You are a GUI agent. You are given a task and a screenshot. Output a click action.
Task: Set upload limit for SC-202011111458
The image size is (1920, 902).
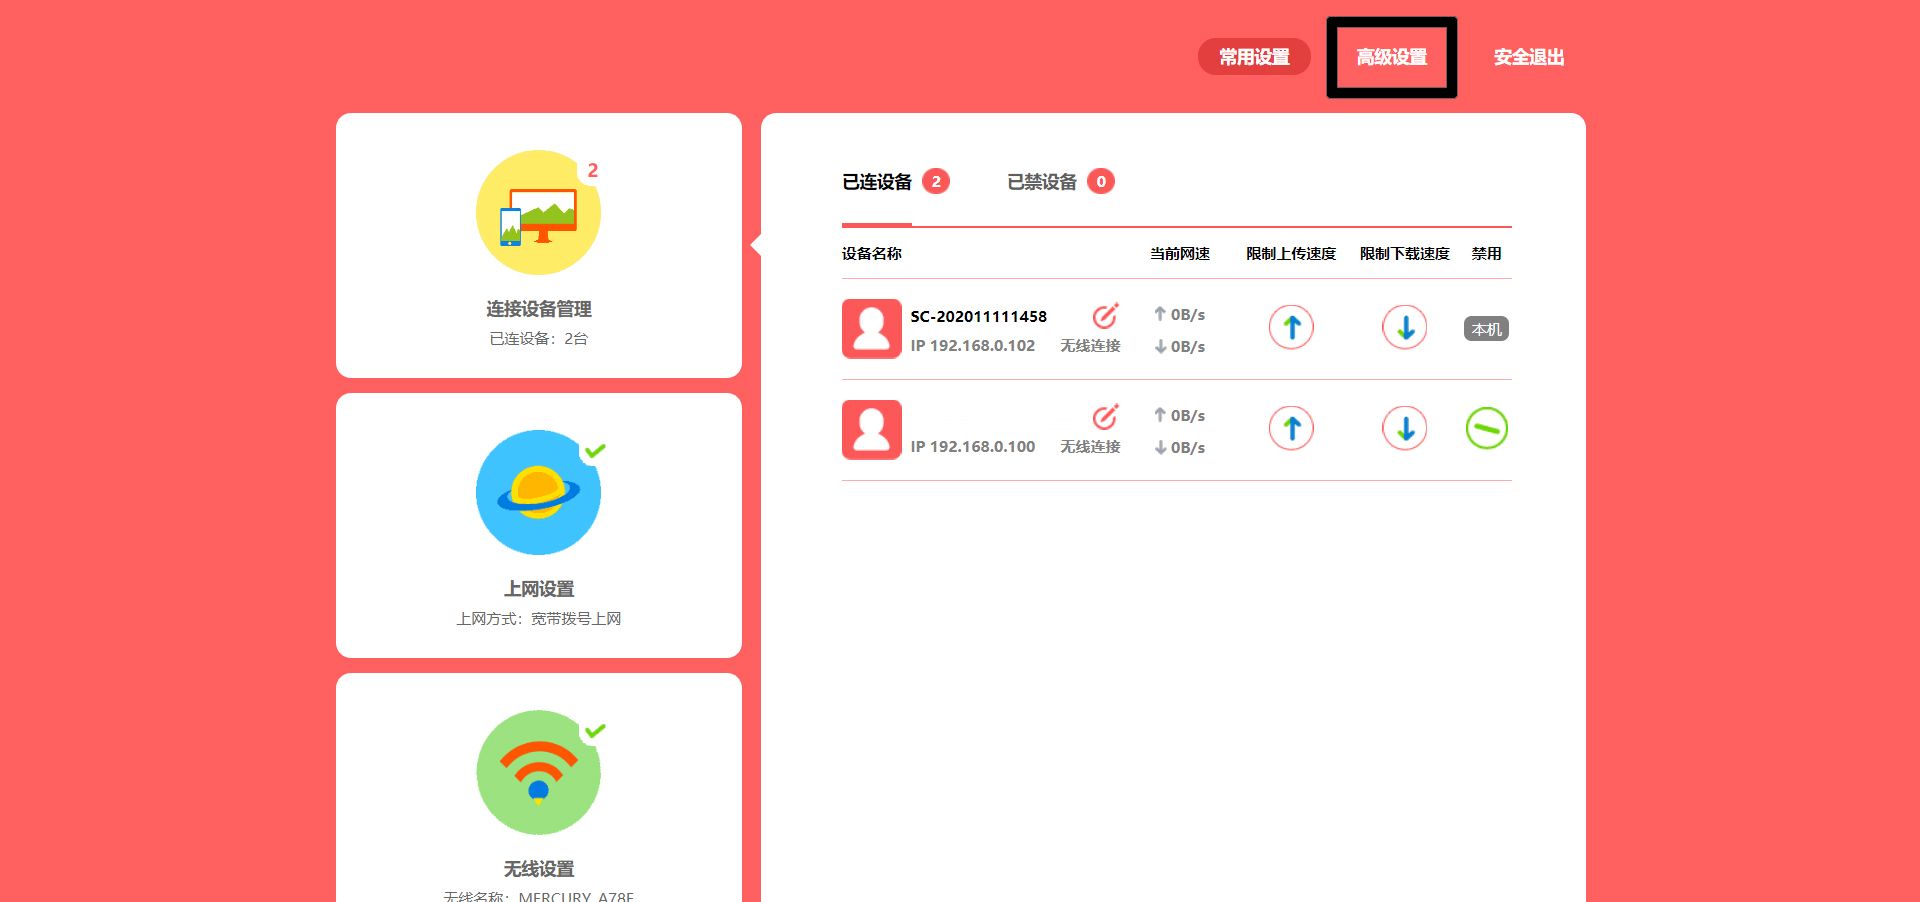[x=1291, y=327]
